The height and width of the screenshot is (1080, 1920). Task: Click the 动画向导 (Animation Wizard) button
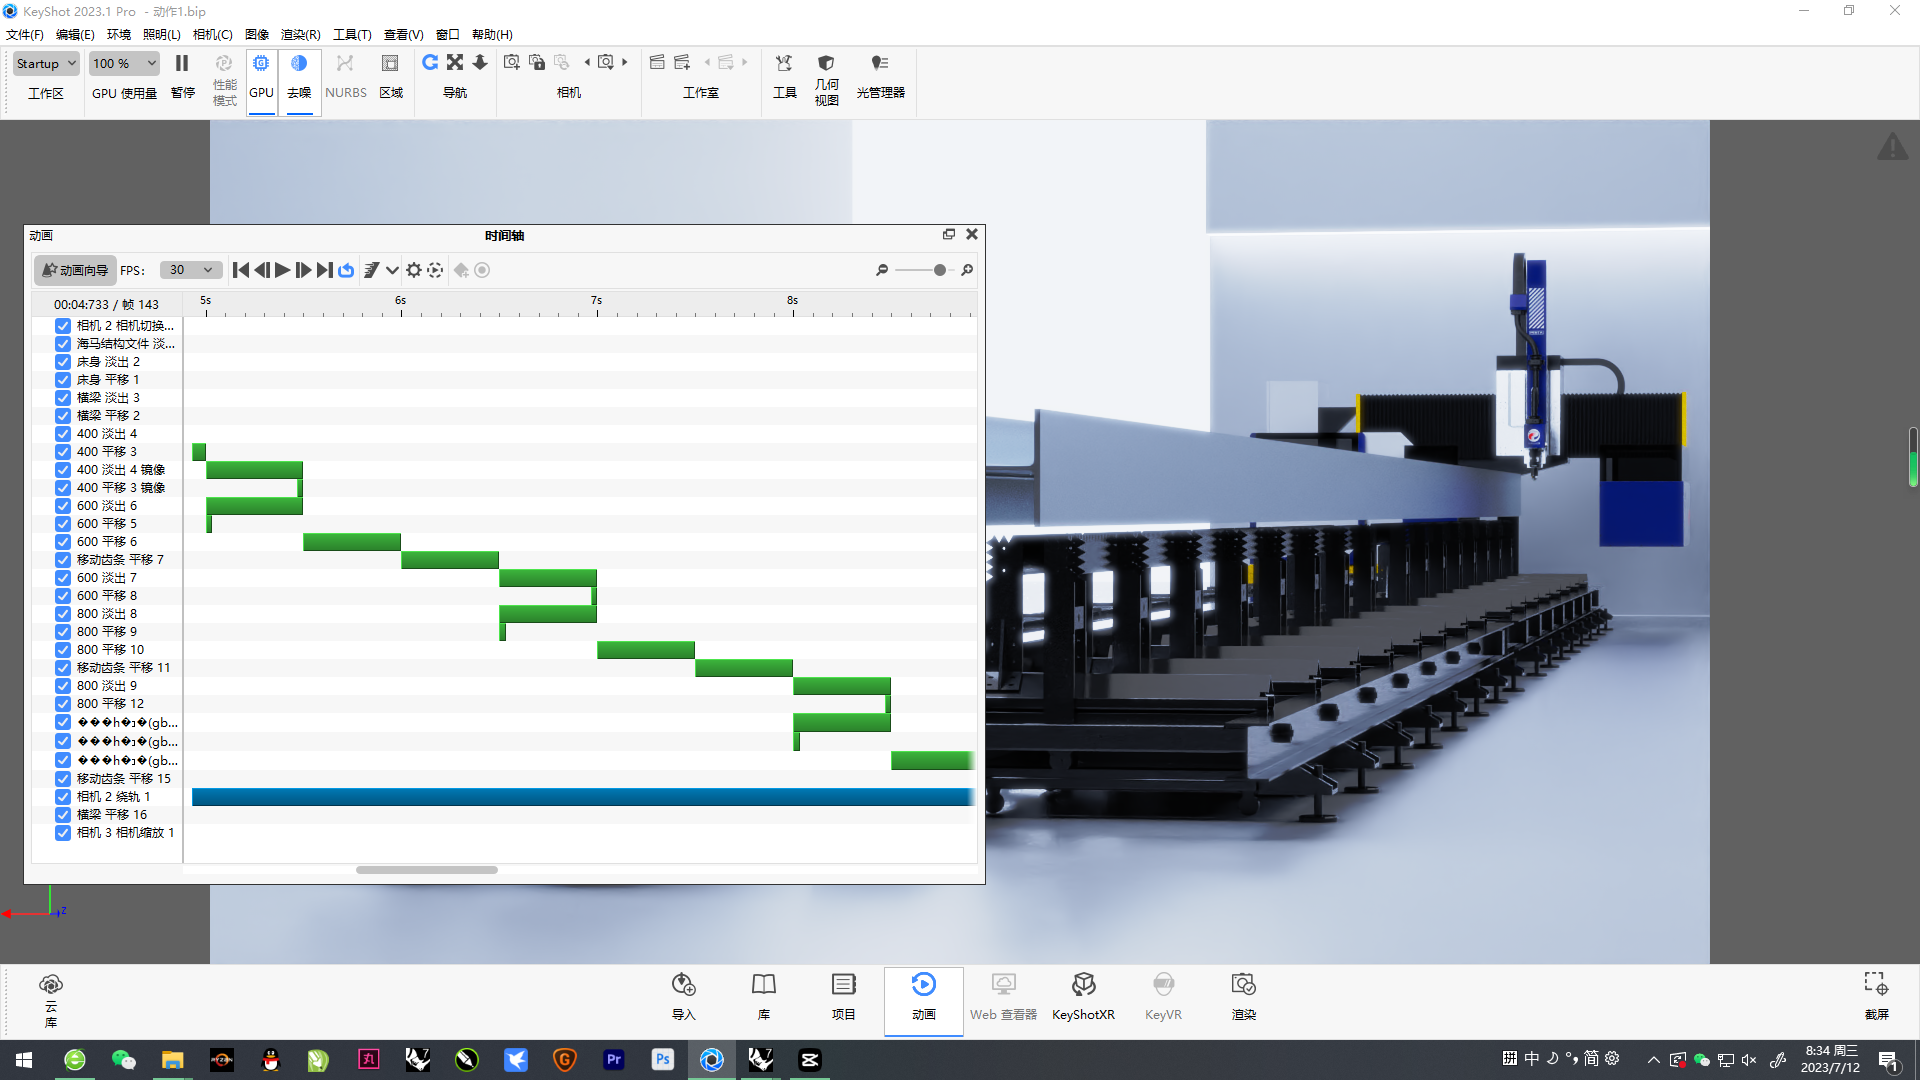(74, 270)
